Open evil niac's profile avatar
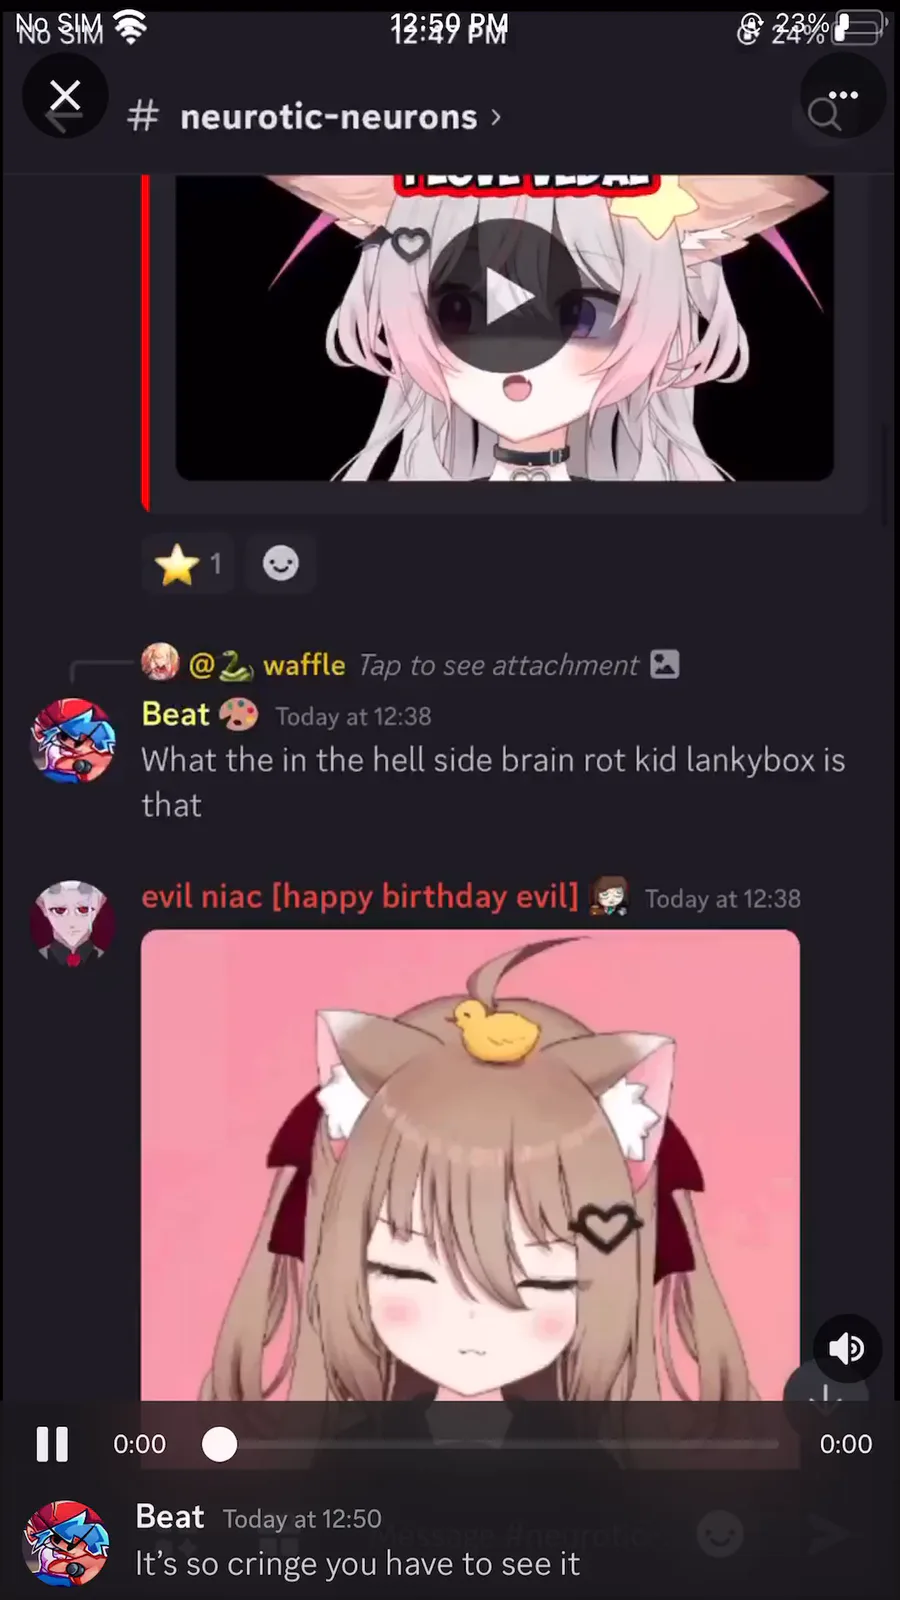 72,923
